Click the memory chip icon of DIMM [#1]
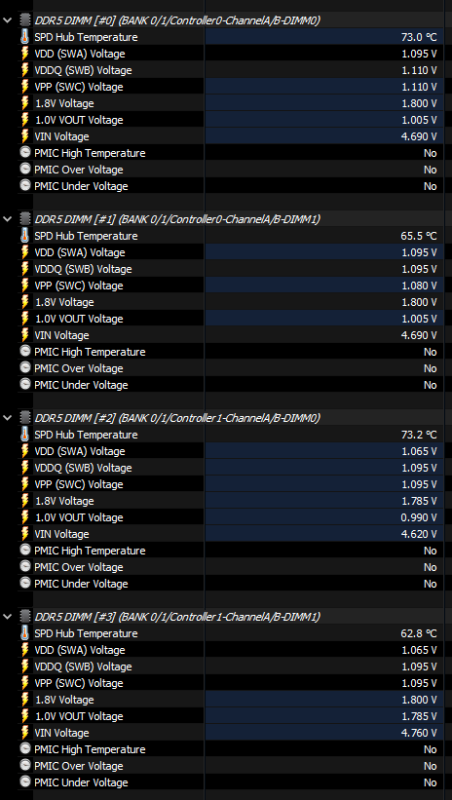This screenshot has height=800, width=452. pyautogui.click(x=25, y=219)
